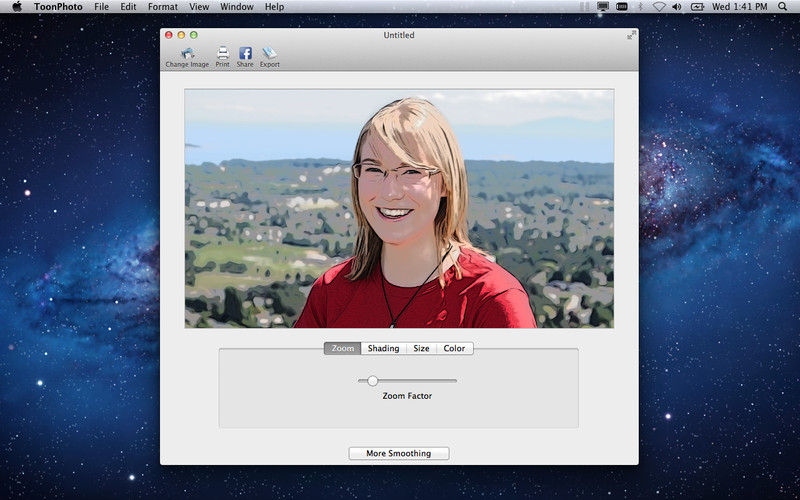Click the volume icon in the menu bar
This screenshot has height=500, width=800.
pyautogui.click(x=677, y=7)
